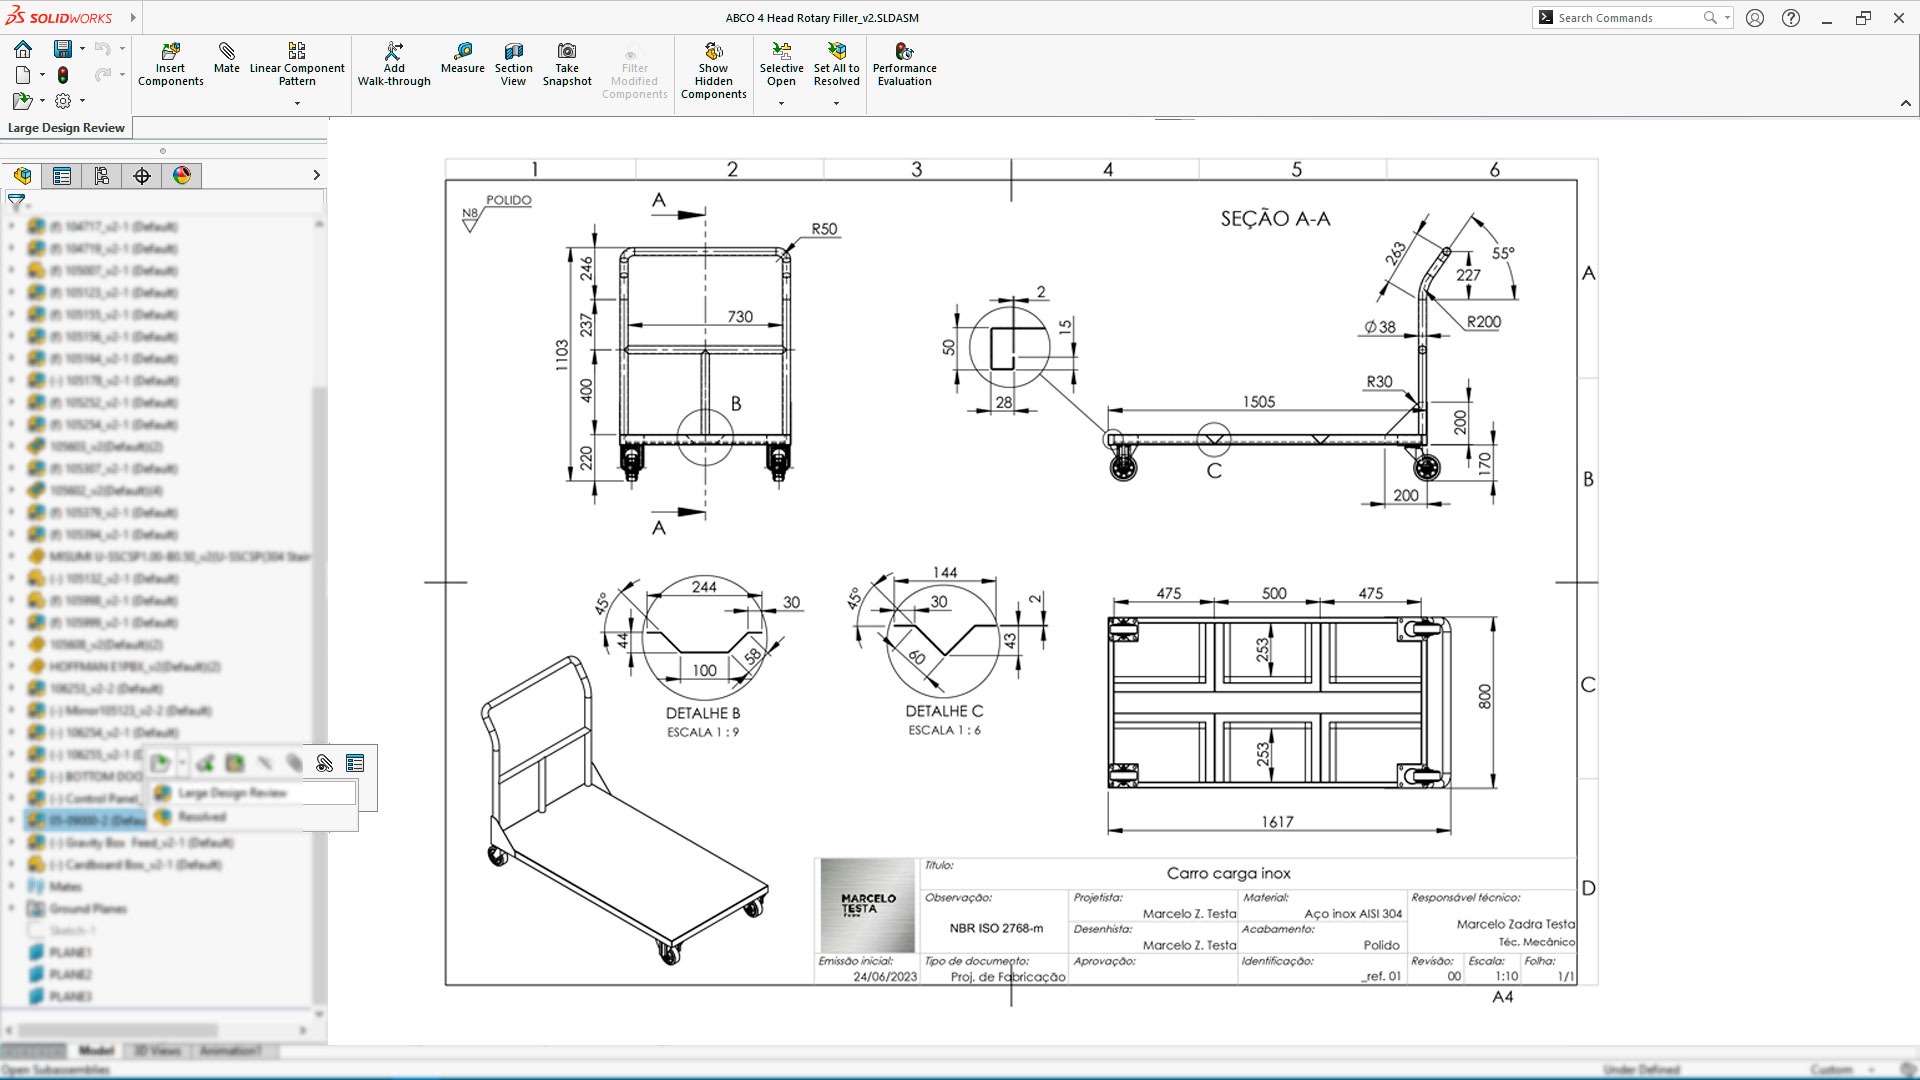The height and width of the screenshot is (1080, 1920).
Task: Choose Resolved from the popup menu
Action: click(x=201, y=817)
